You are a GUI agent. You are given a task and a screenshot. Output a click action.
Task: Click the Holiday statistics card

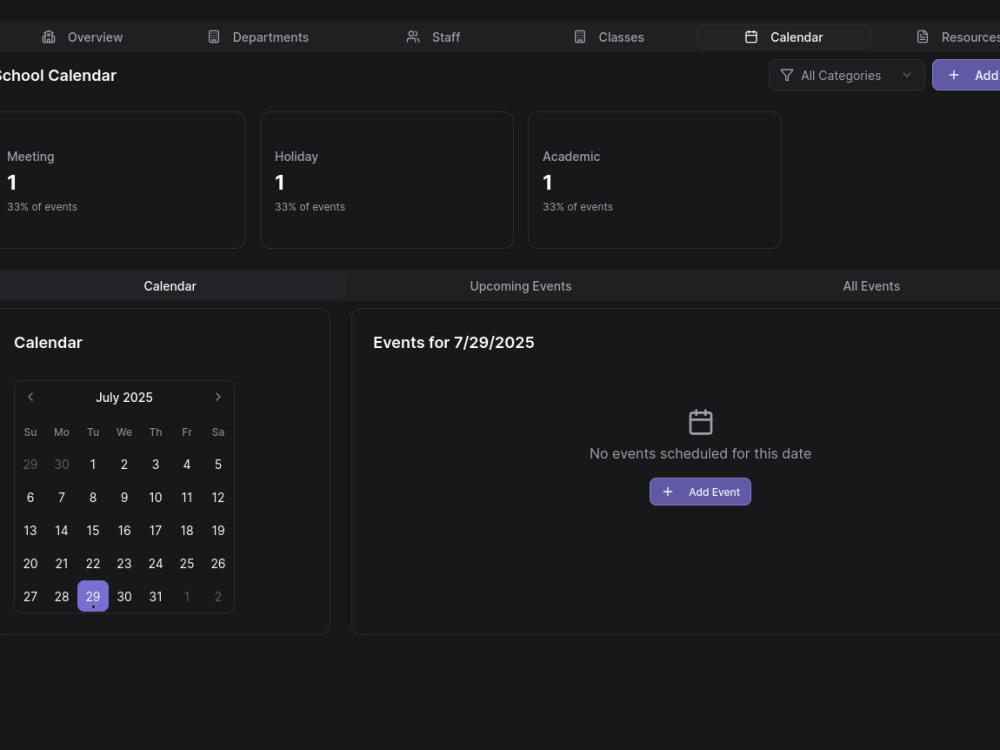(386, 180)
